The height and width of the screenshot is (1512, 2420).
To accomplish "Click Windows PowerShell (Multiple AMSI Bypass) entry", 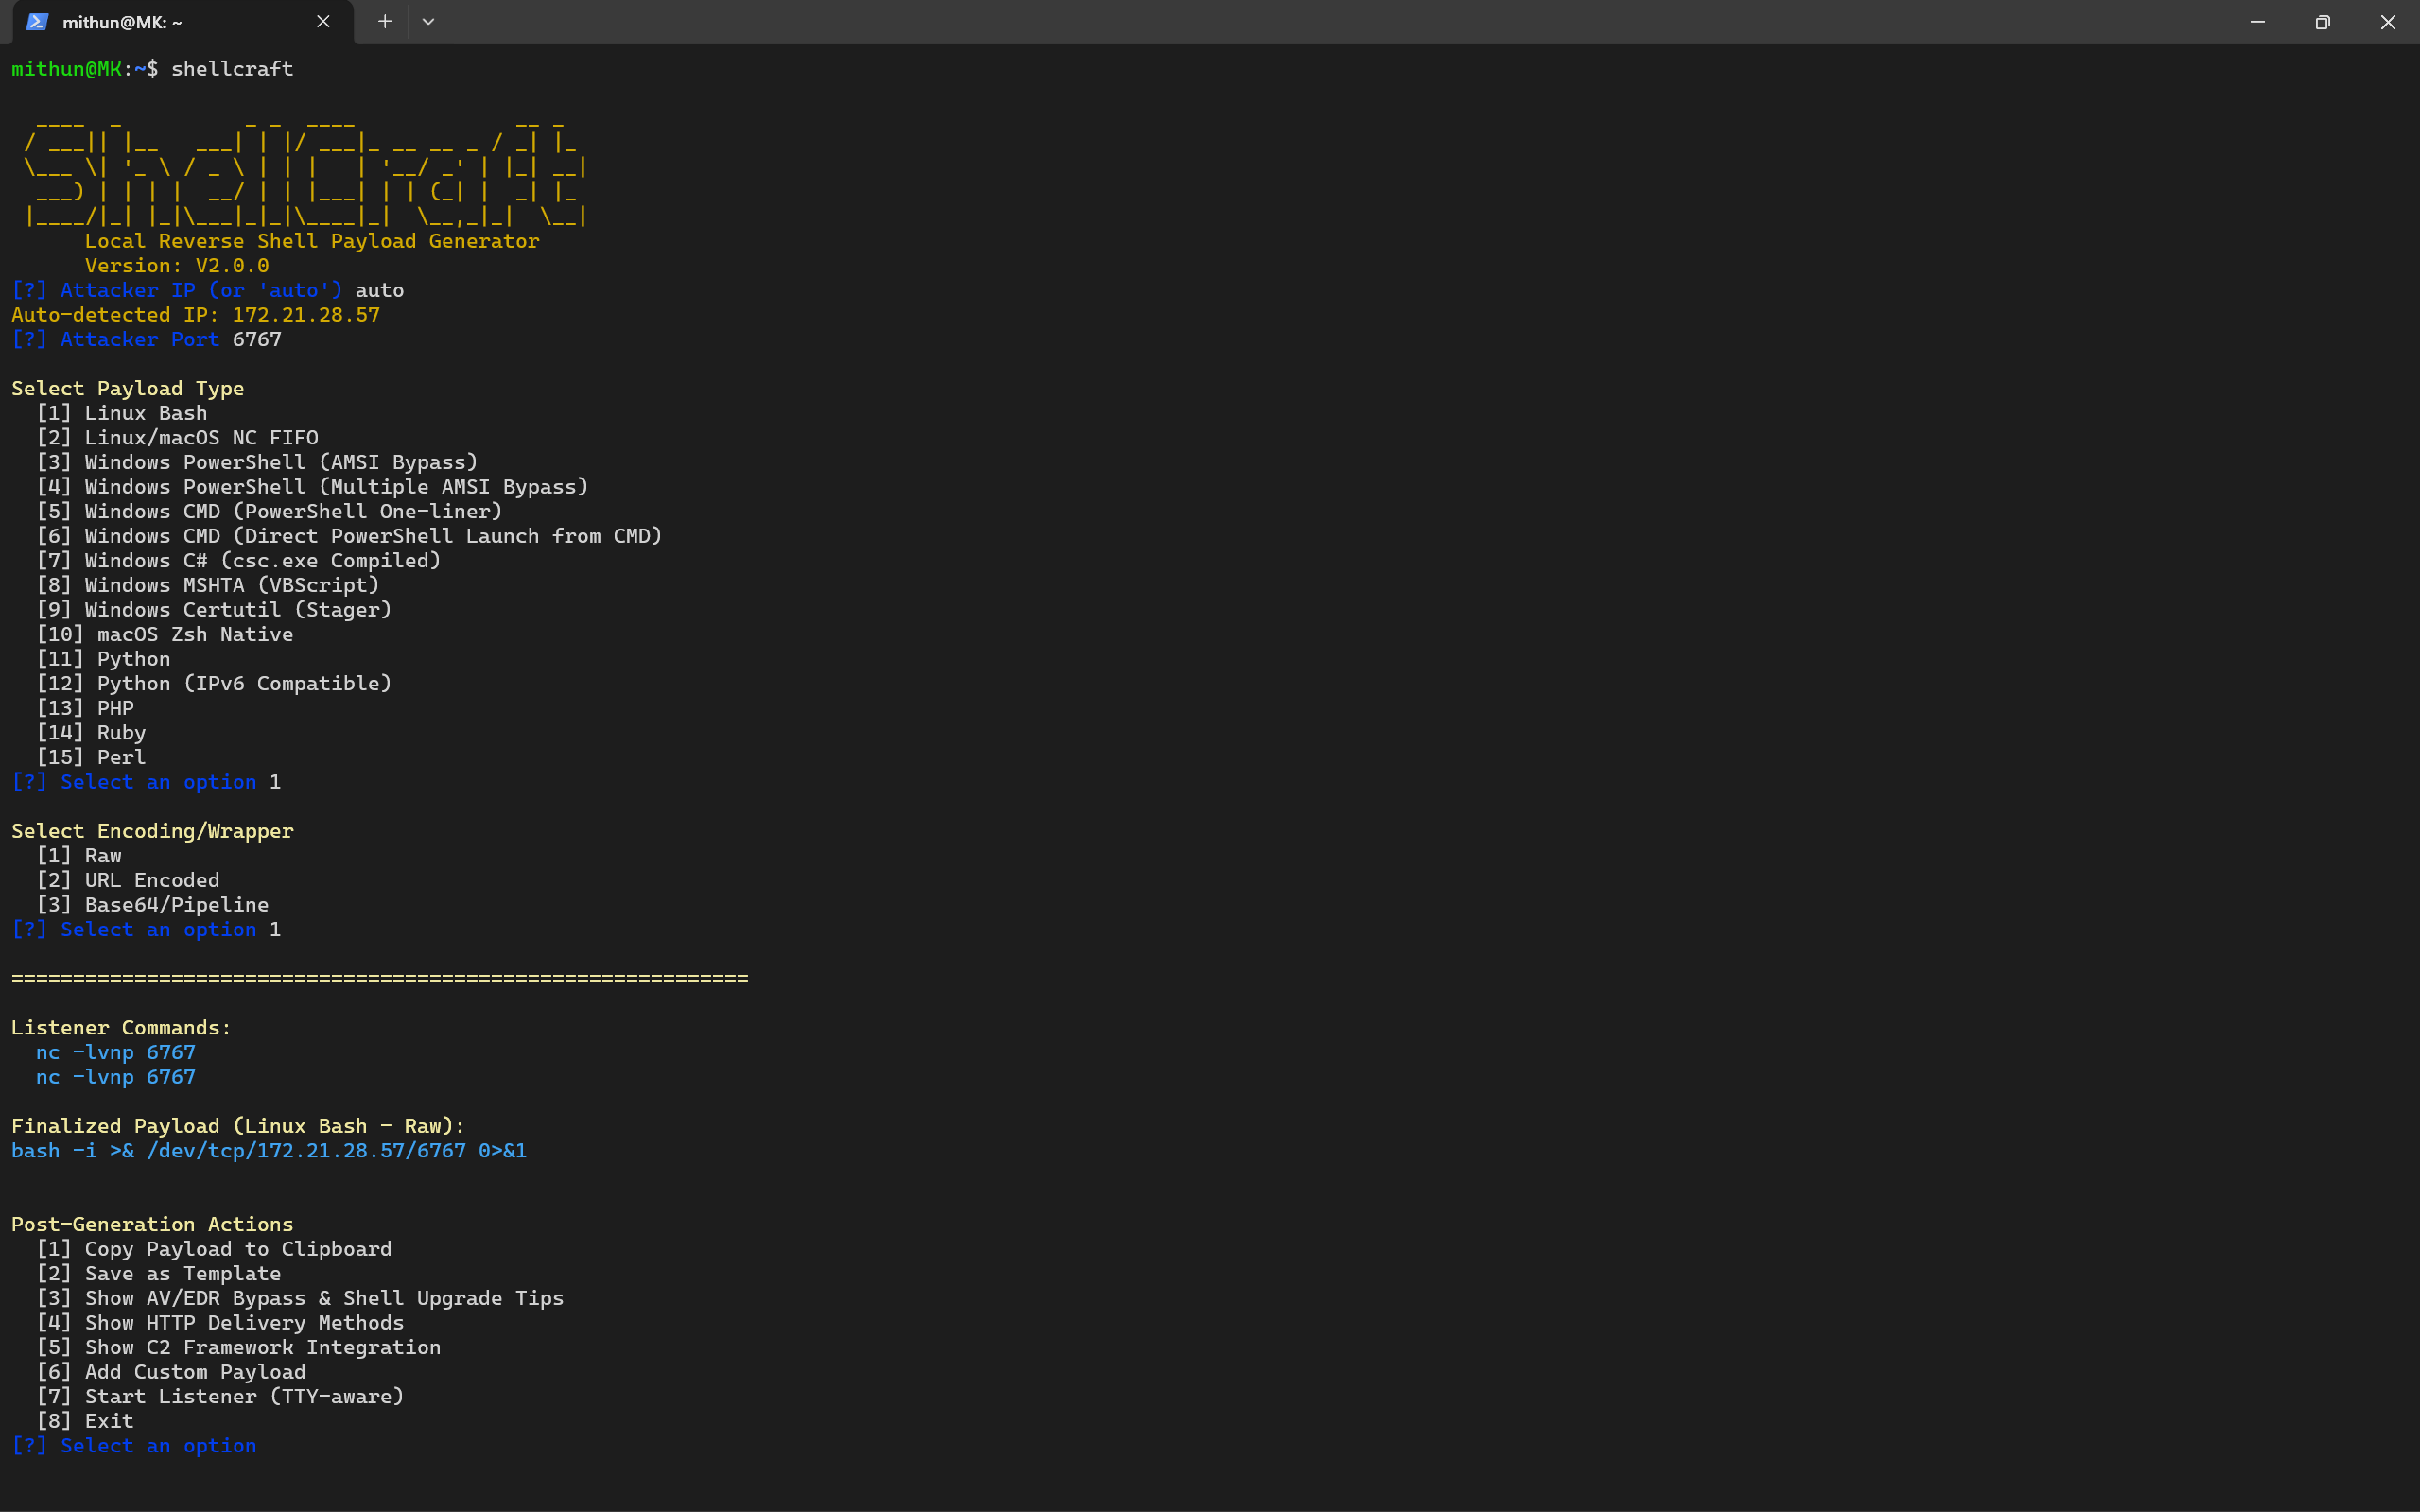I will [313, 487].
